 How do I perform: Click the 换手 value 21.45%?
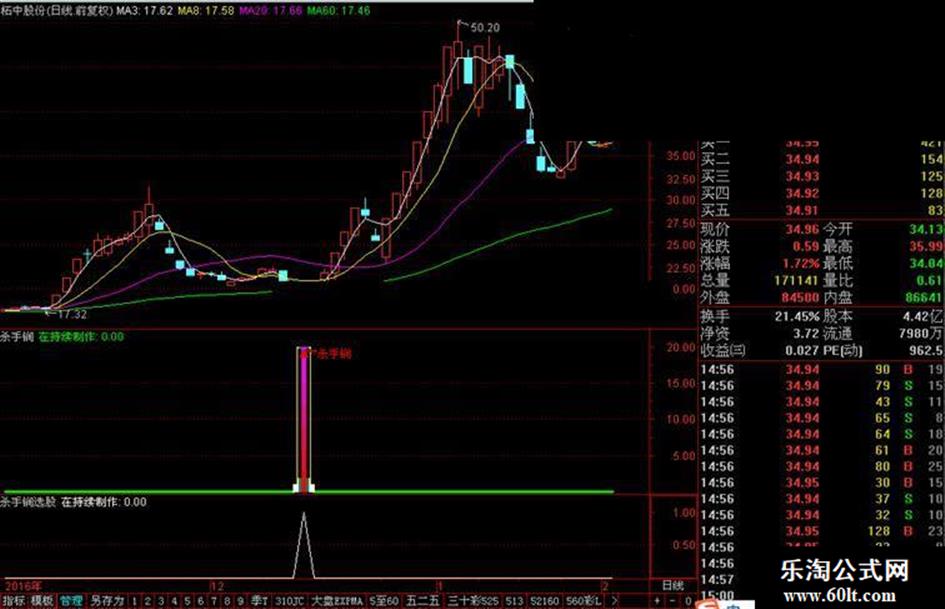point(797,316)
